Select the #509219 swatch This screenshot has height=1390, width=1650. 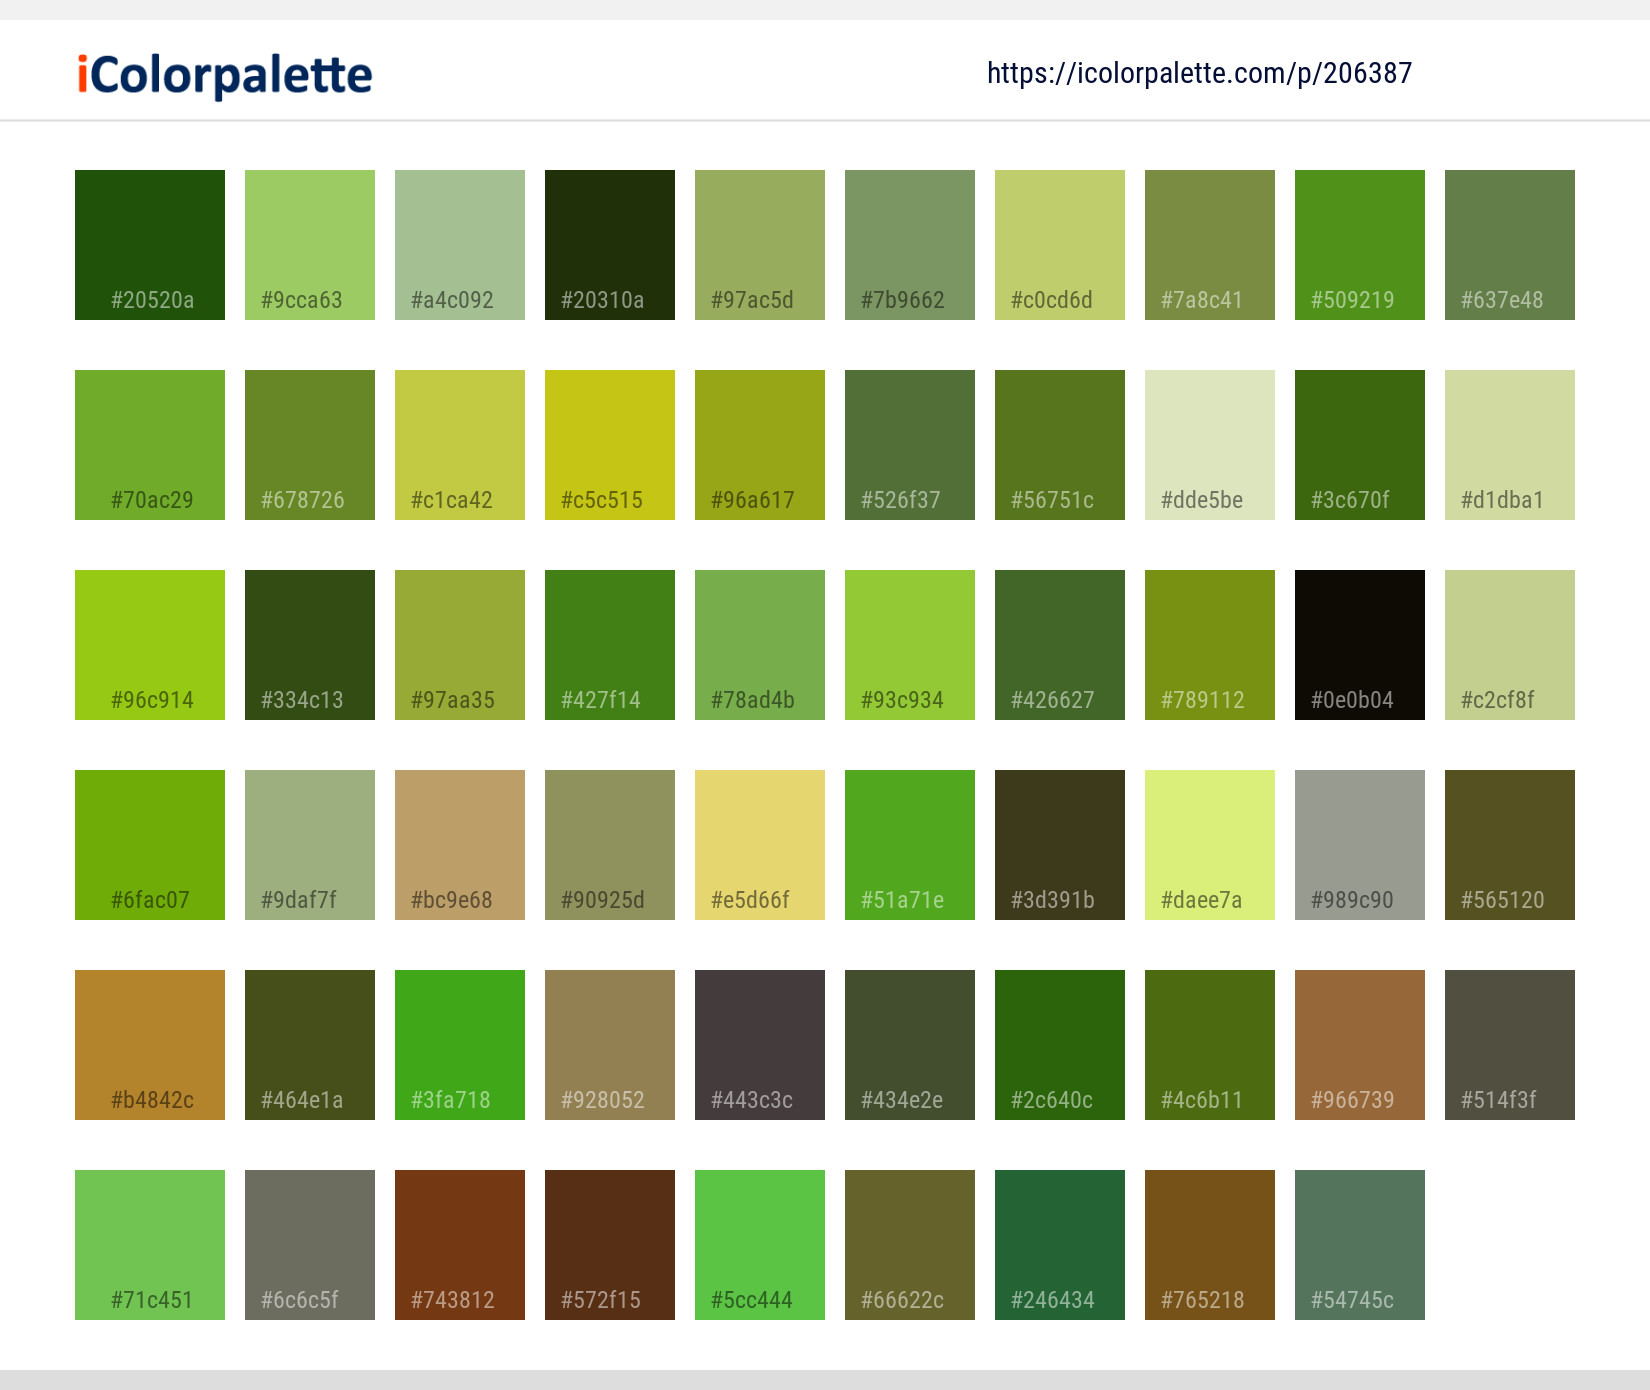pos(1360,245)
